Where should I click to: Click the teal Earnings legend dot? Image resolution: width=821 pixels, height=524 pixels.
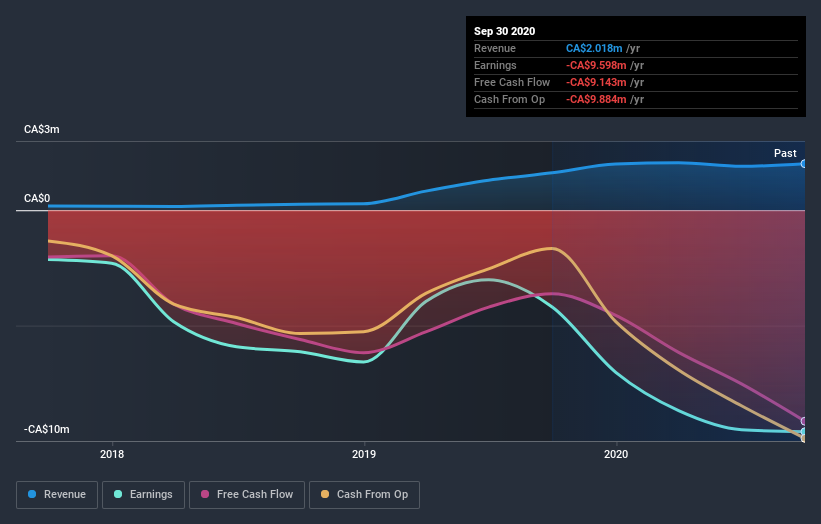coord(118,494)
